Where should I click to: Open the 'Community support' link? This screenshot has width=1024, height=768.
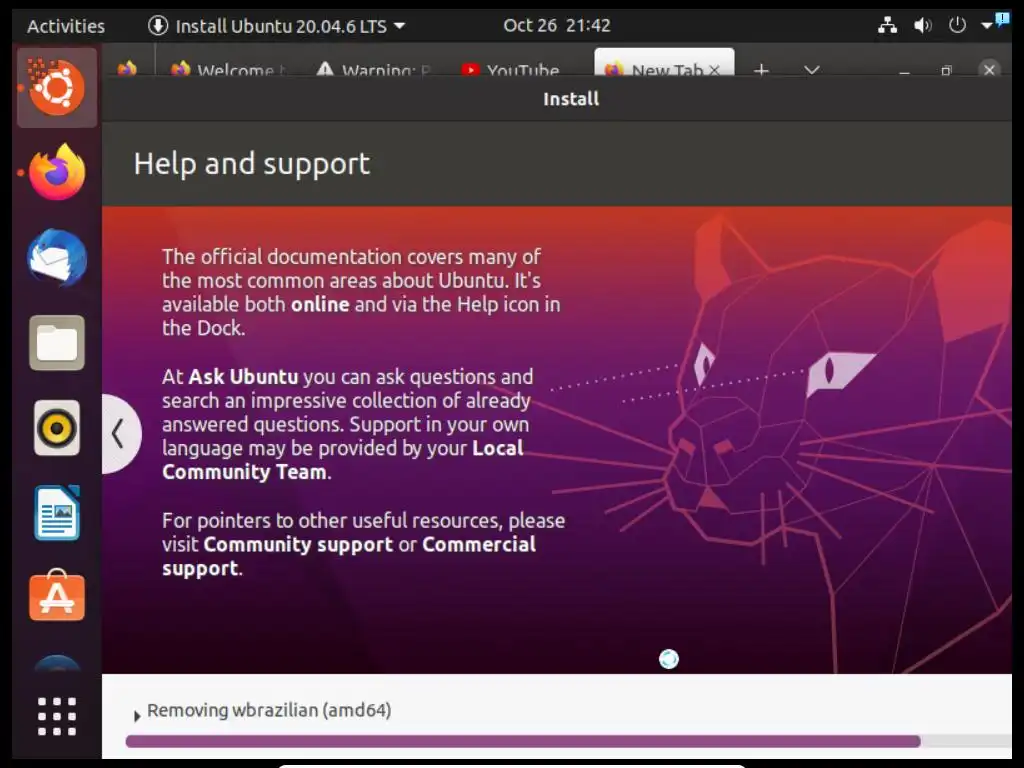click(298, 545)
